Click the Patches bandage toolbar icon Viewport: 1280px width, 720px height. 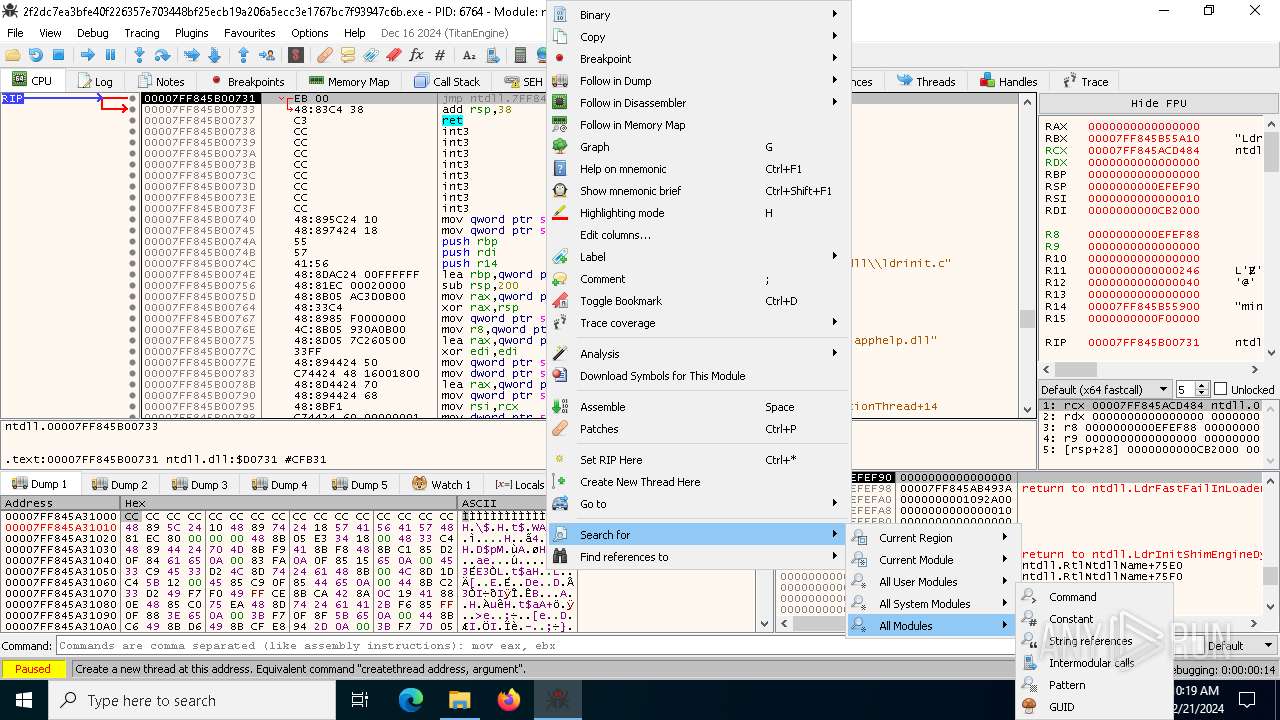pos(324,55)
